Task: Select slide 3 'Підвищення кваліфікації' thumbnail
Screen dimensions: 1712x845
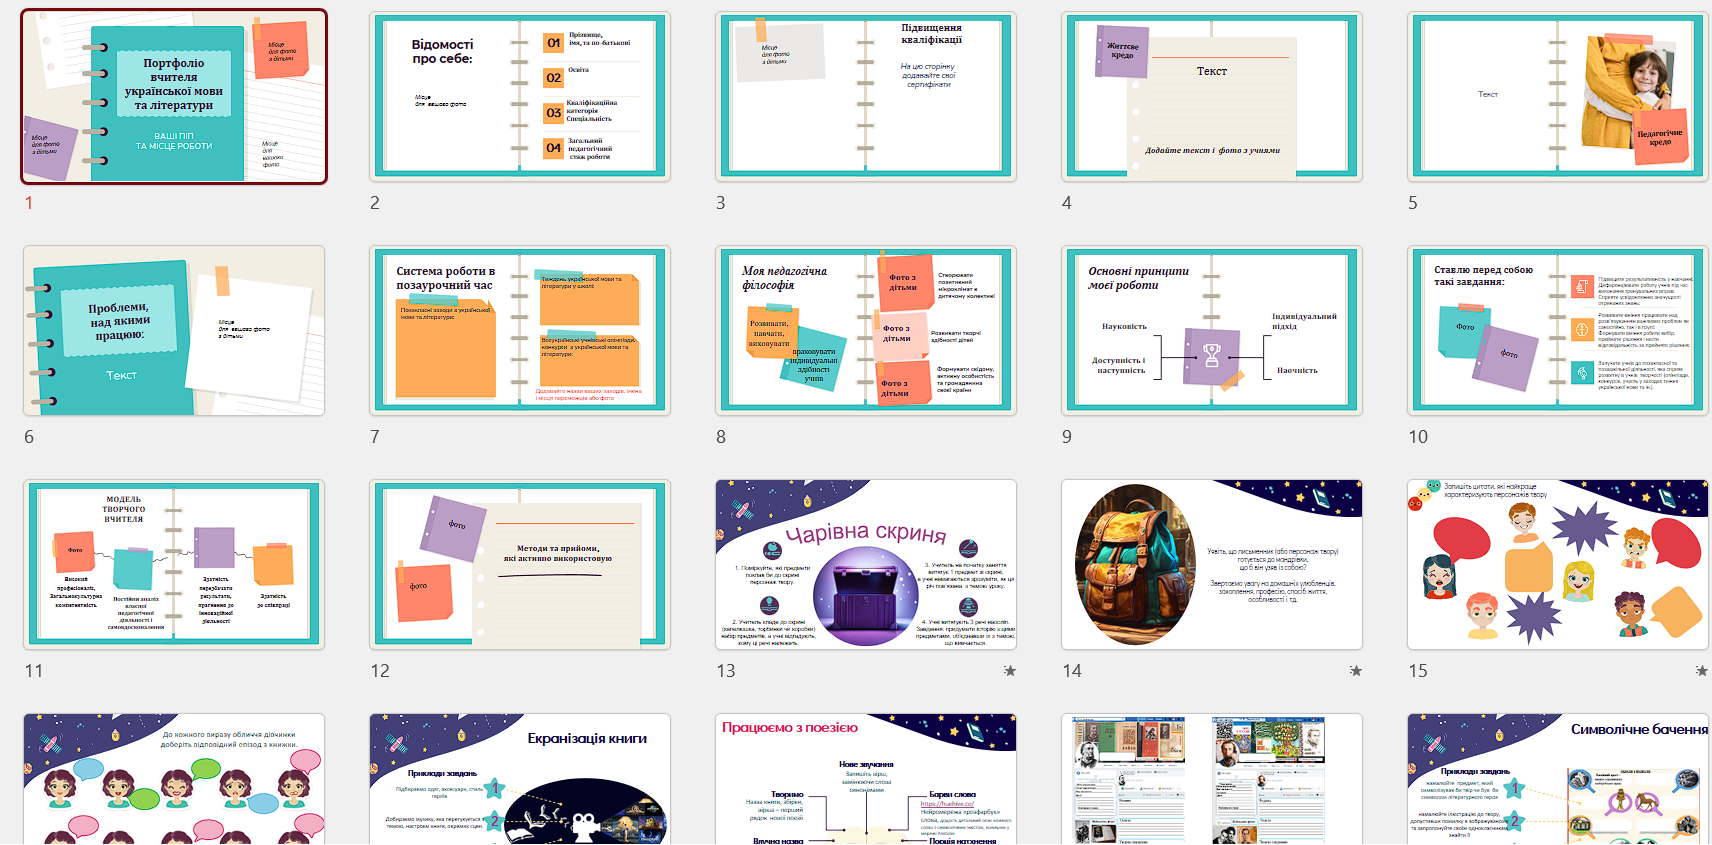Action: coord(866,97)
